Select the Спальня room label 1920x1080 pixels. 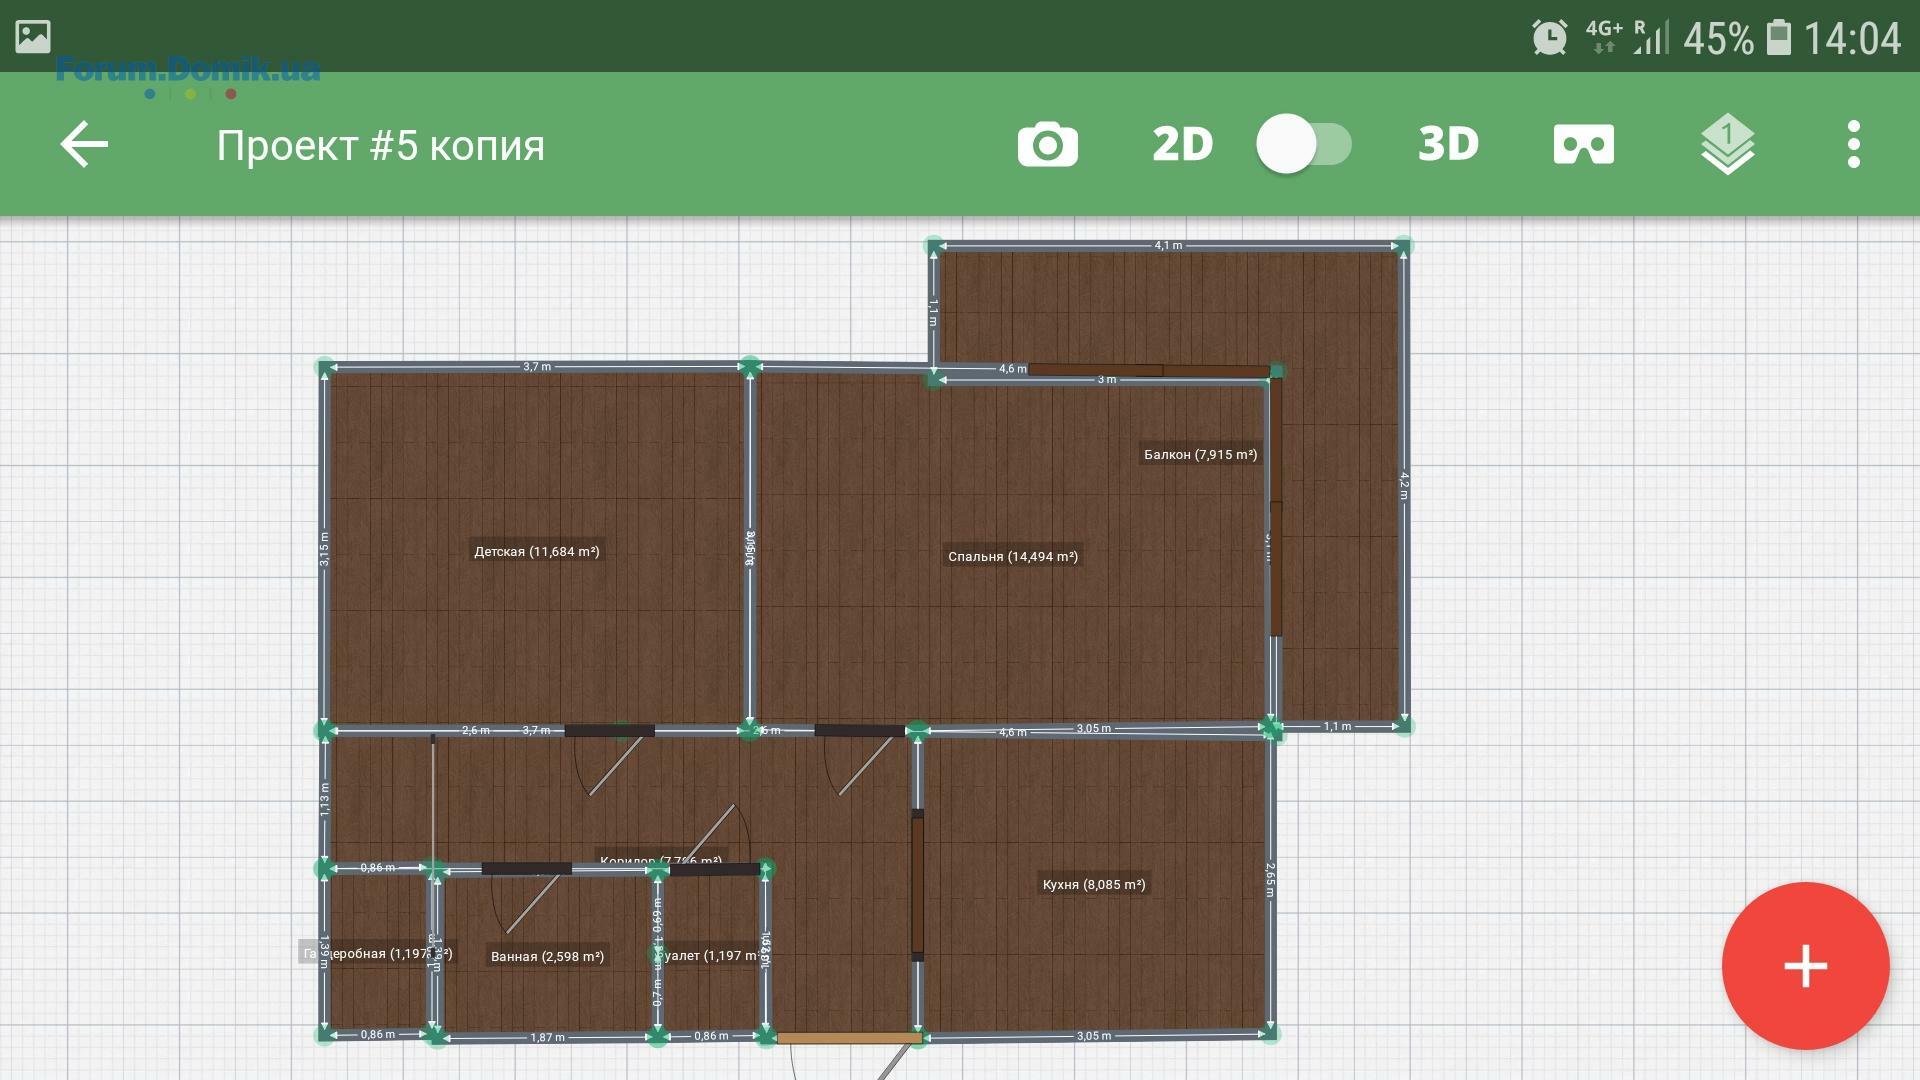1012,557
